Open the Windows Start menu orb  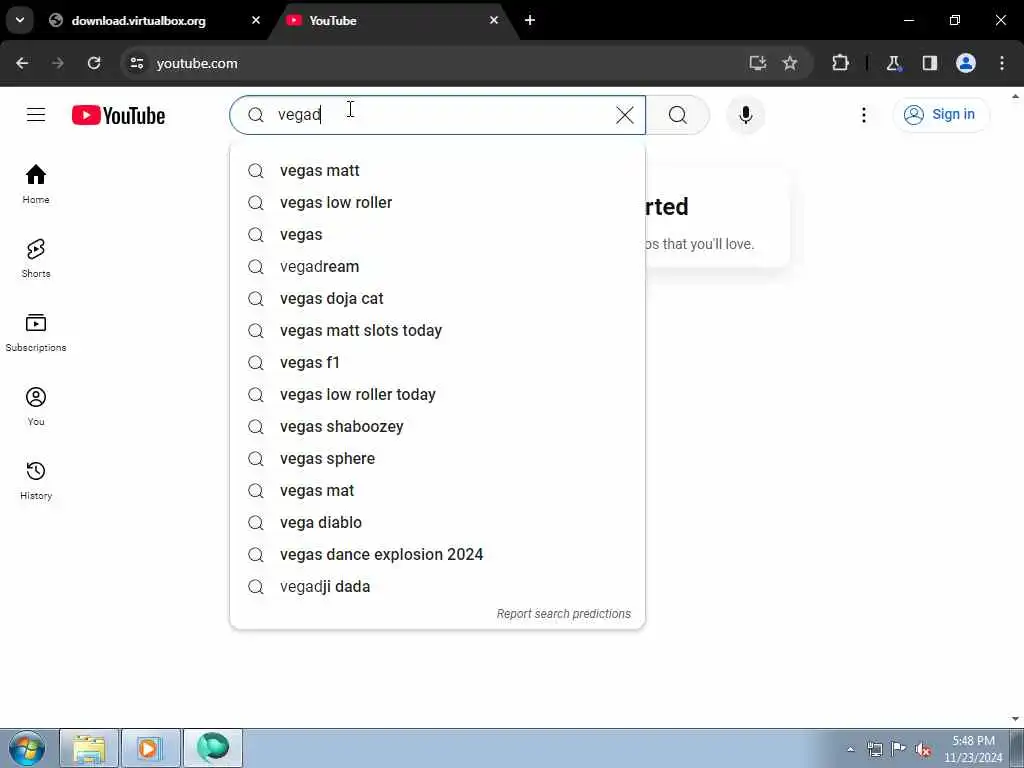coord(27,748)
